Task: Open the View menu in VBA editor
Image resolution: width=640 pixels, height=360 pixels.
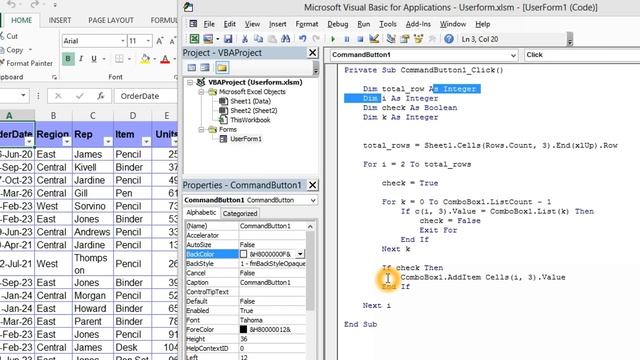Action: (252, 24)
